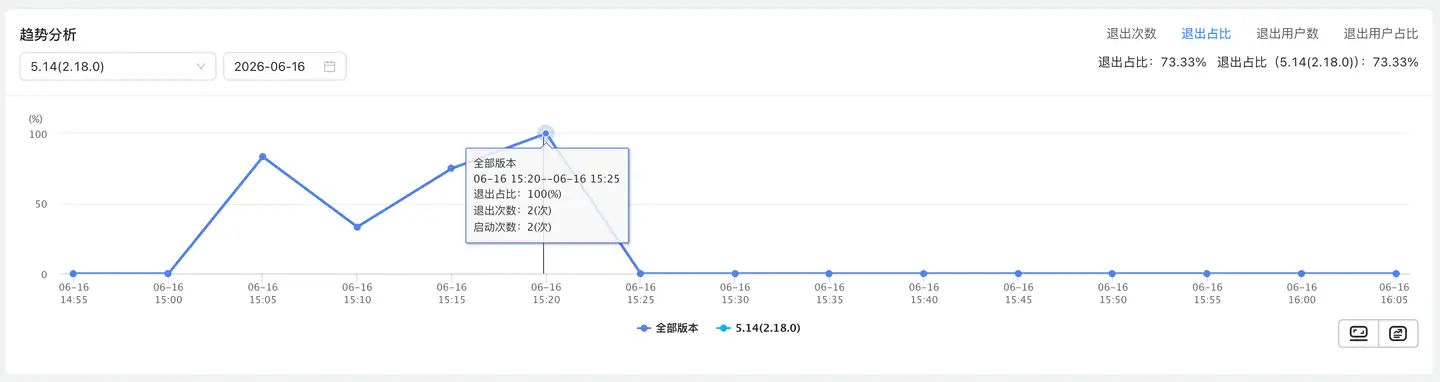Click the data point at 06-16 15:45

(1018, 273)
